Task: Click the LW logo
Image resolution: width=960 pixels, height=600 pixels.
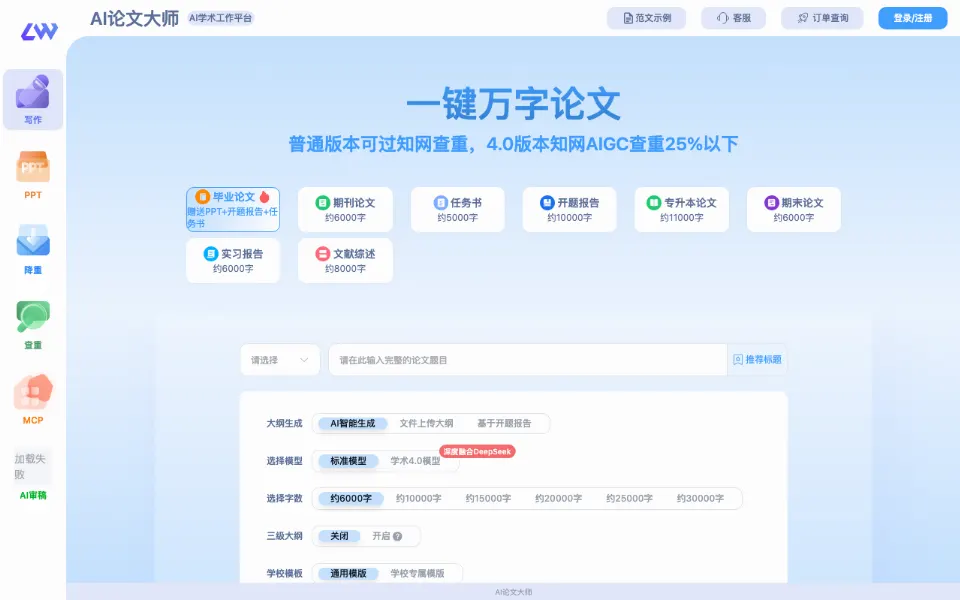Action: click(x=39, y=31)
